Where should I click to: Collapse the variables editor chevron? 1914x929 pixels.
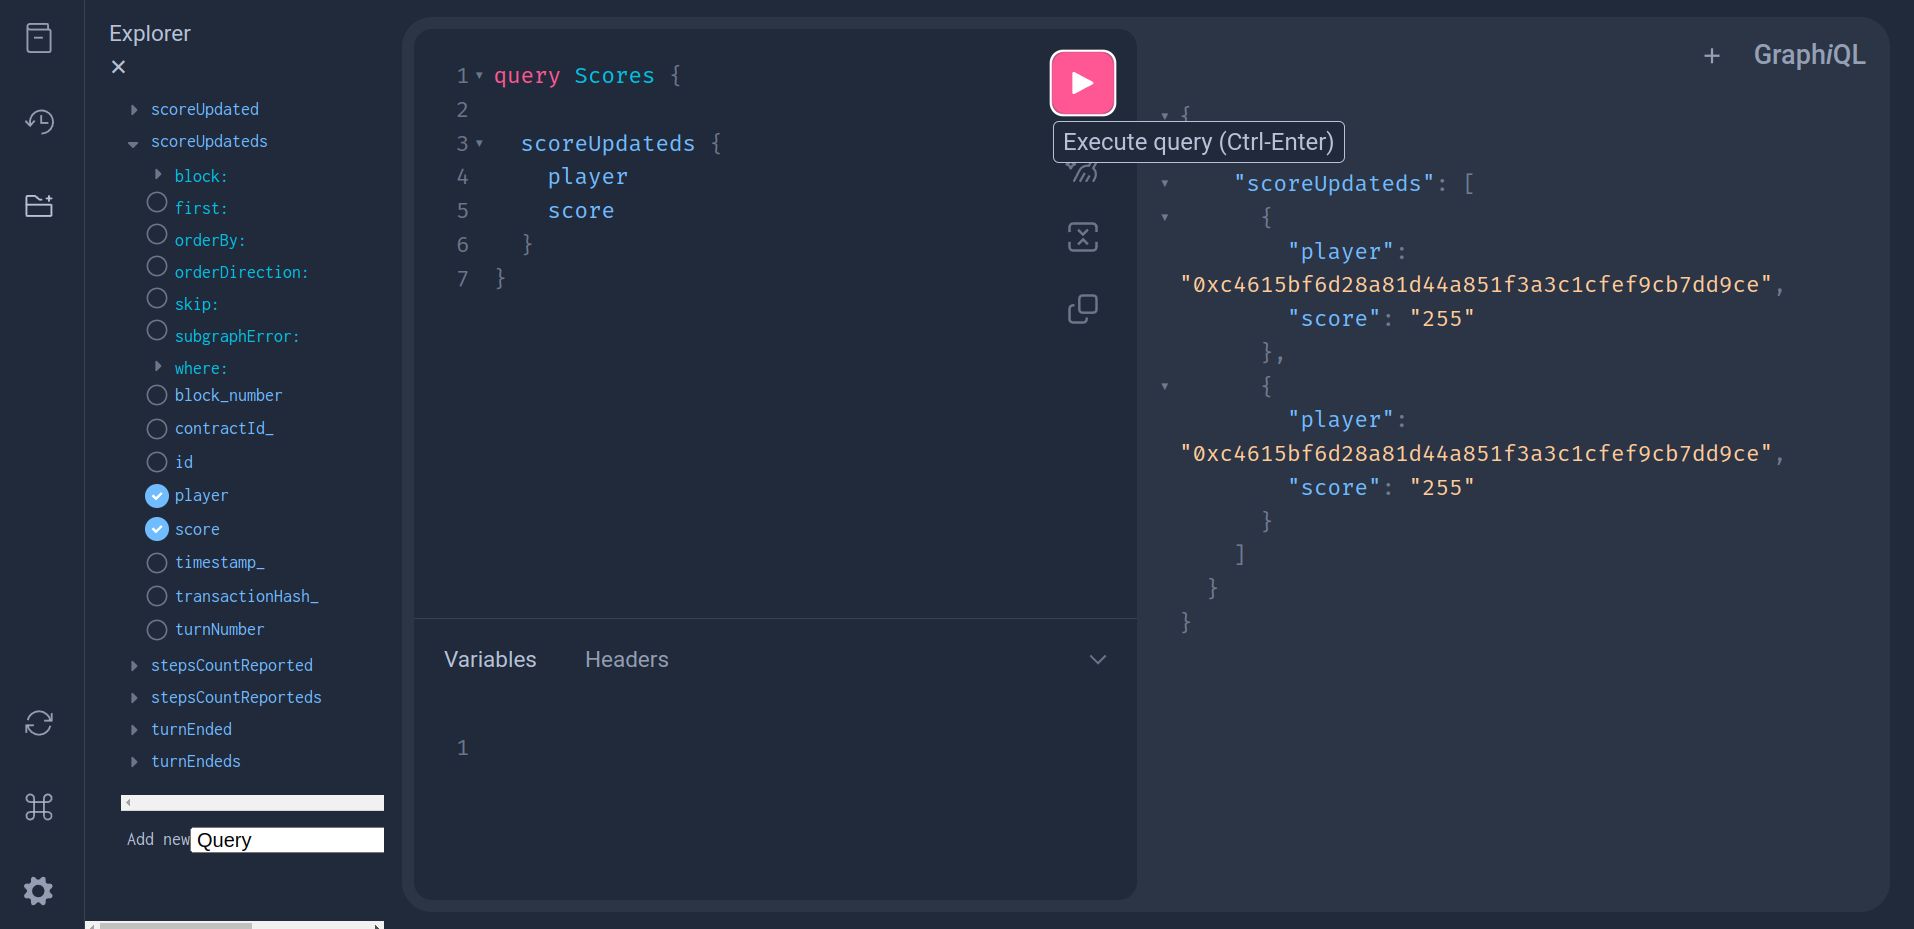[1098, 660]
